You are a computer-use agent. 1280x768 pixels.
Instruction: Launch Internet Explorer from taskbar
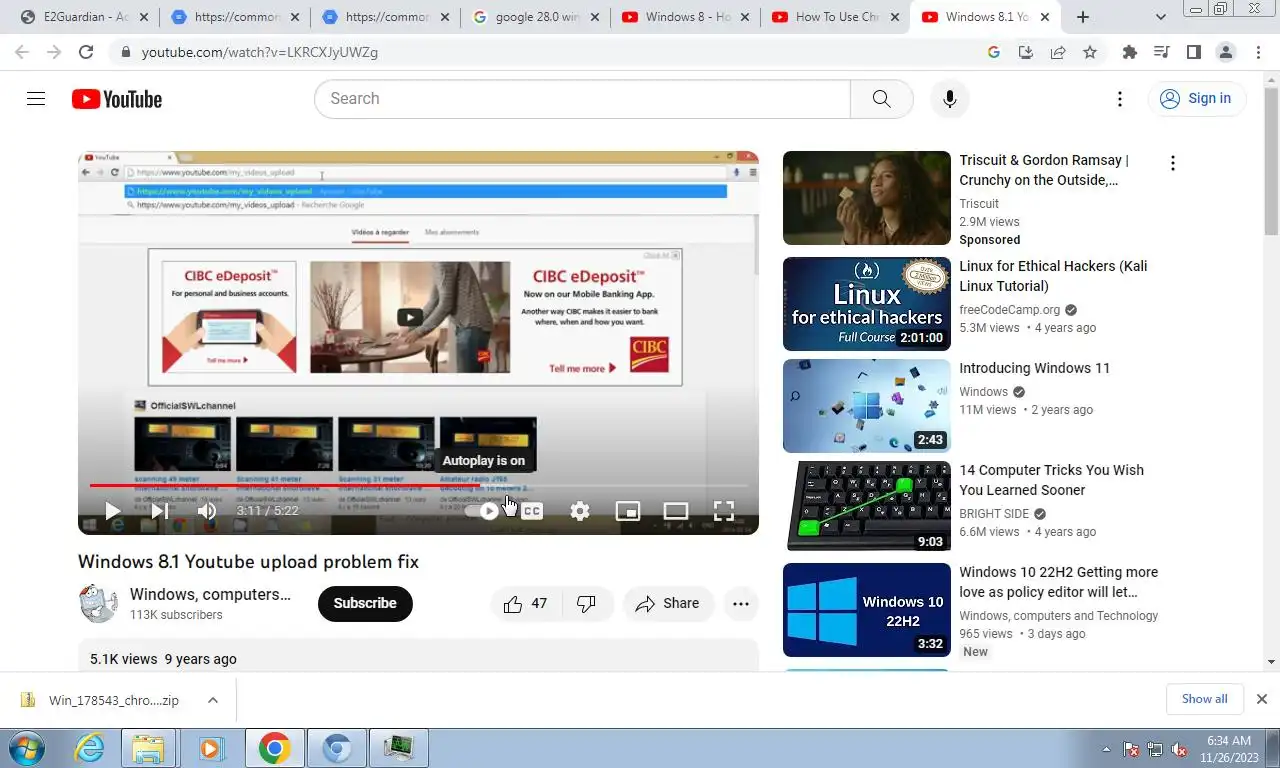point(90,748)
